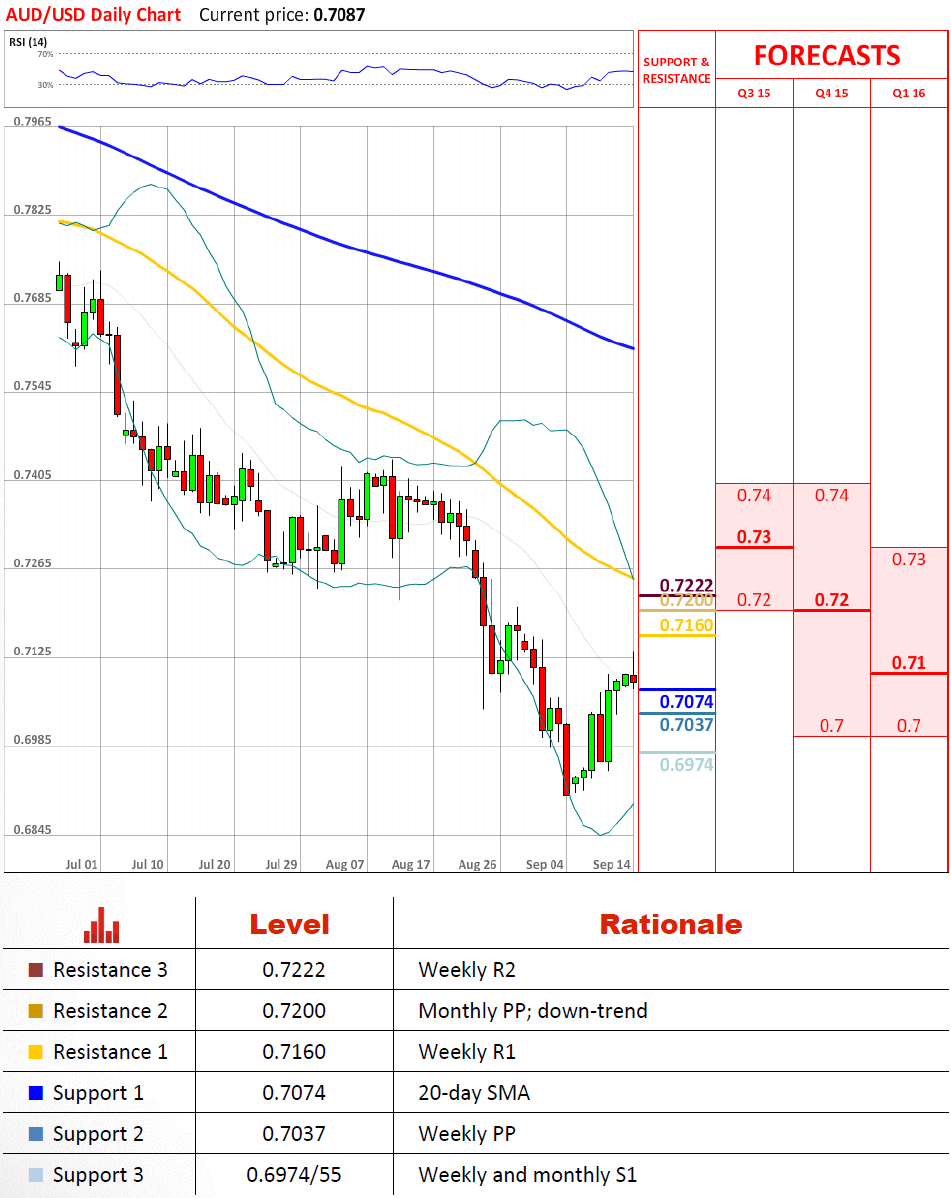Click the 20-day SMA rationale
This screenshot has height=1198, width=951.
point(474,1093)
